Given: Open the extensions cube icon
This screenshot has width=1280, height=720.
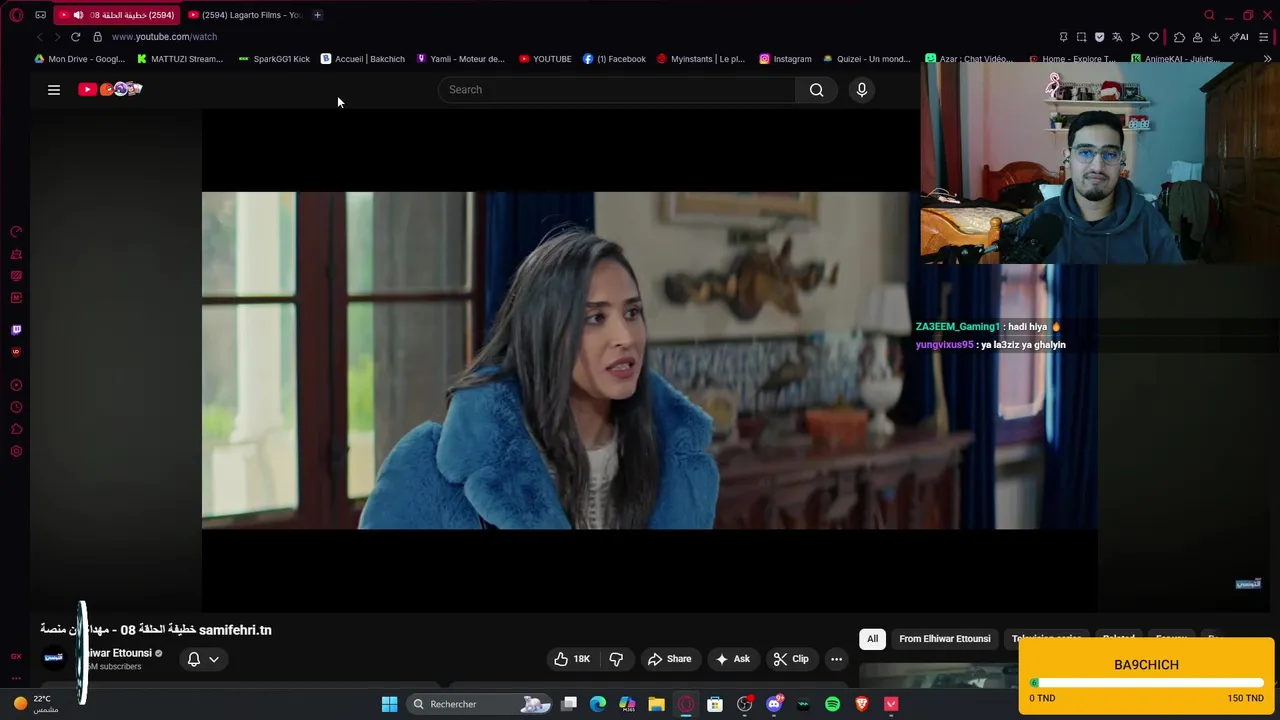Looking at the screenshot, I should [1179, 37].
